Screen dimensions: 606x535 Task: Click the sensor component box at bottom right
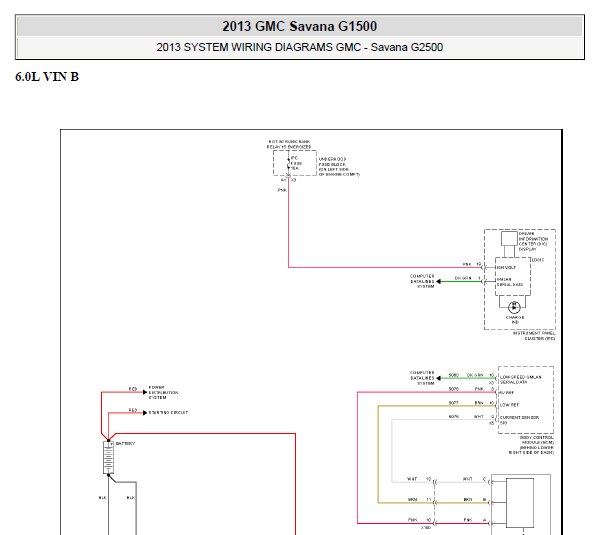pos(520,503)
